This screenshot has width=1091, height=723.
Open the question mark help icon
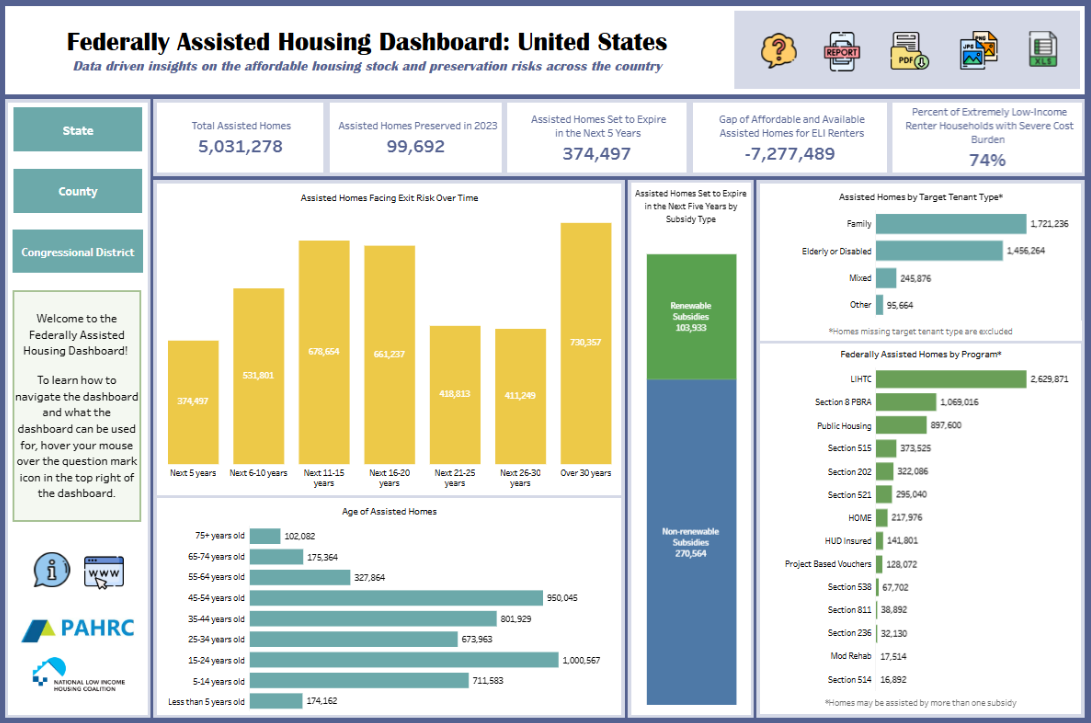pos(778,50)
